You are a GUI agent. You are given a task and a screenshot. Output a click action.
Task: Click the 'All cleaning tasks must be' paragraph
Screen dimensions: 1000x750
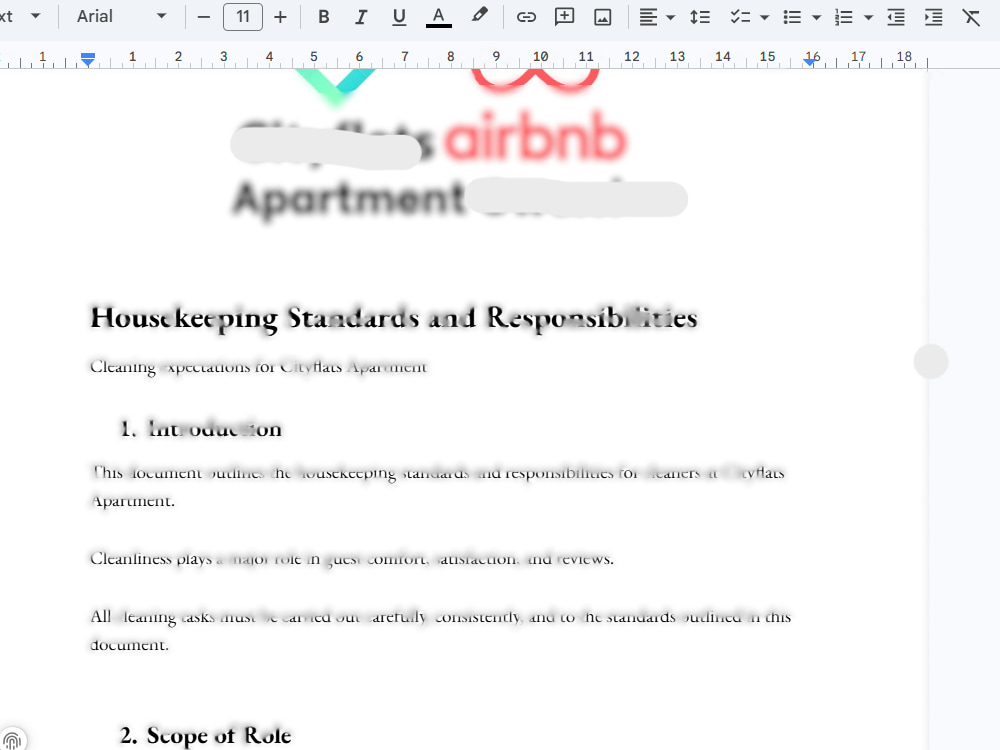(x=440, y=631)
